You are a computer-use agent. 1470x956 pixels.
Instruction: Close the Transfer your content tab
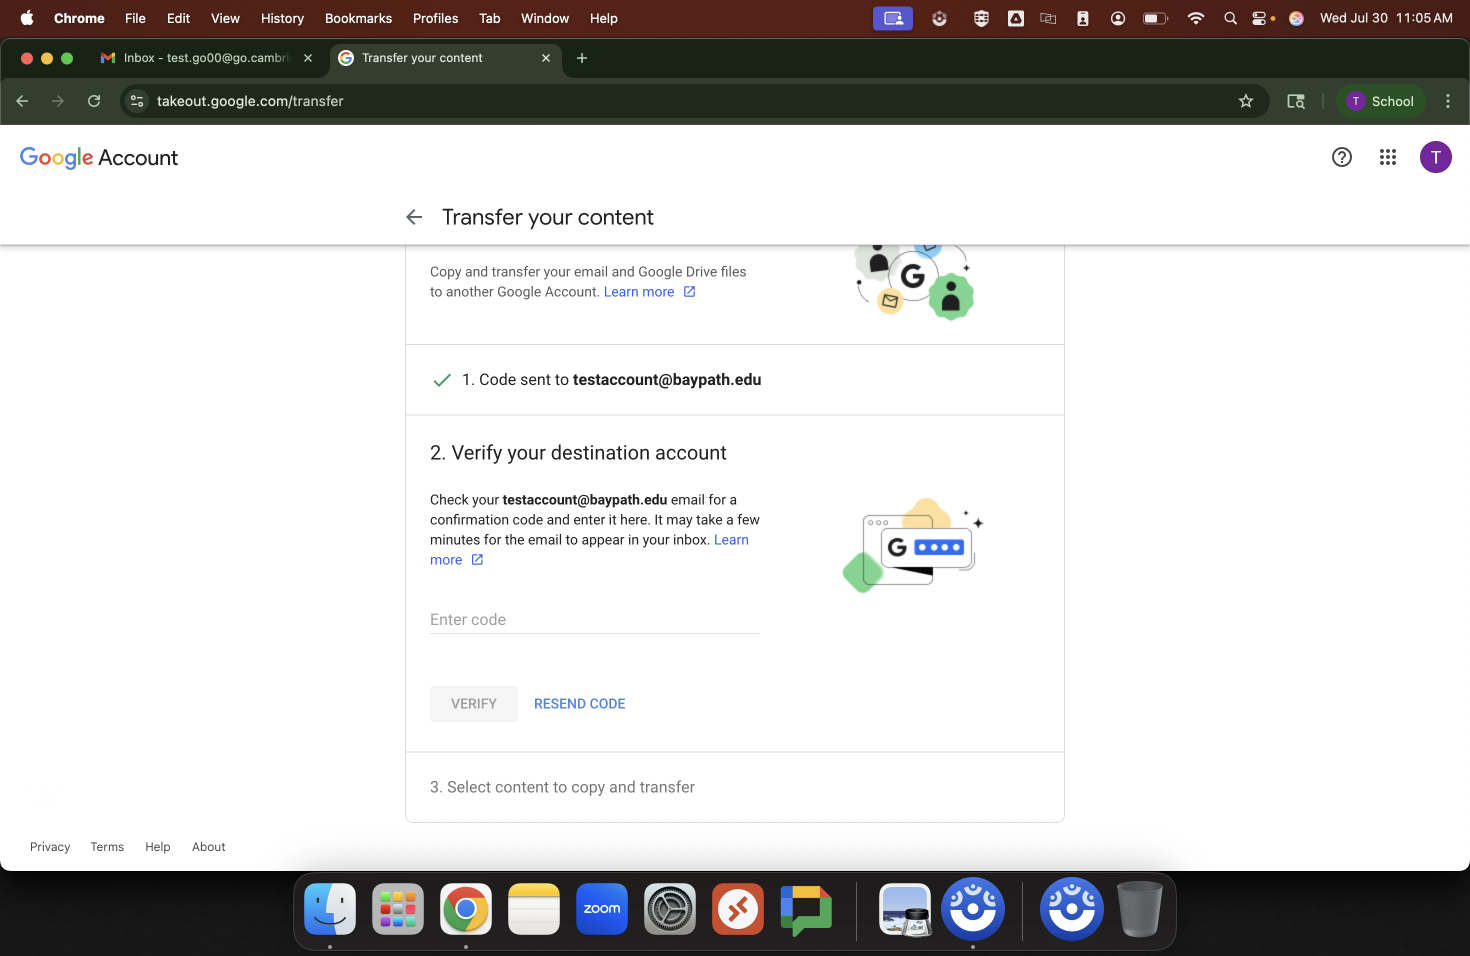click(x=545, y=58)
